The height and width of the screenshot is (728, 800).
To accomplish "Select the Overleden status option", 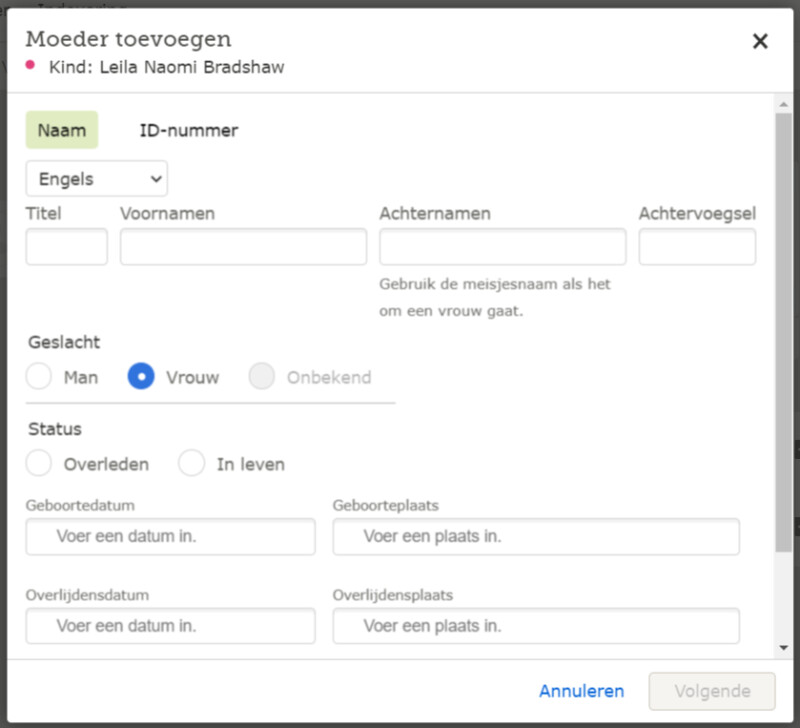I will pyautogui.click(x=39, y=463).
